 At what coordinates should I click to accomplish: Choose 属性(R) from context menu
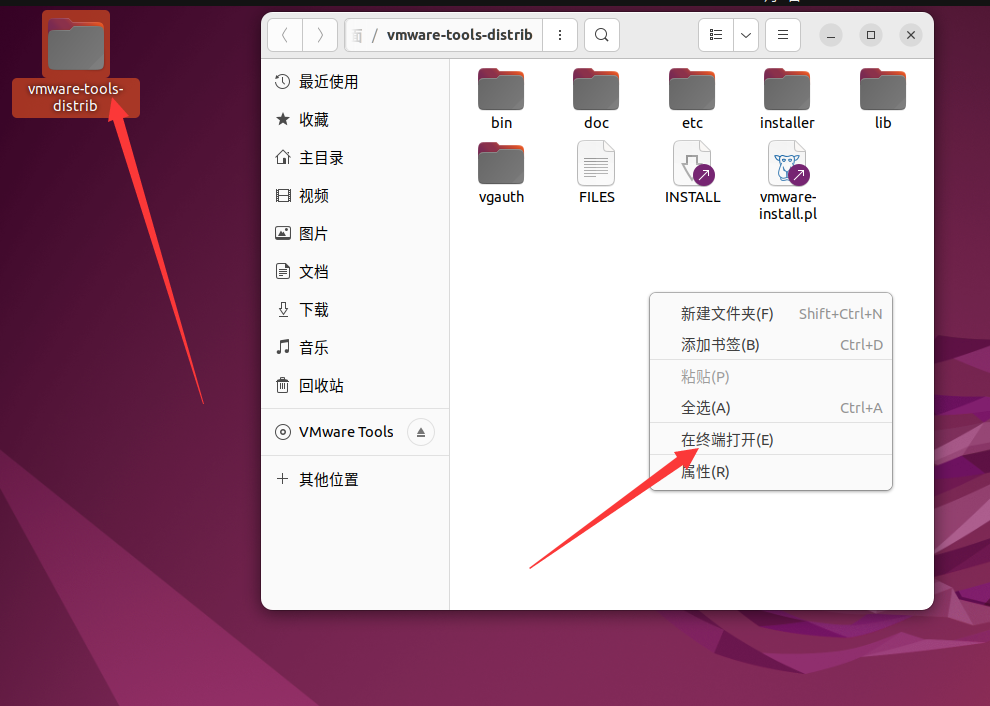[x=771, y=472]
